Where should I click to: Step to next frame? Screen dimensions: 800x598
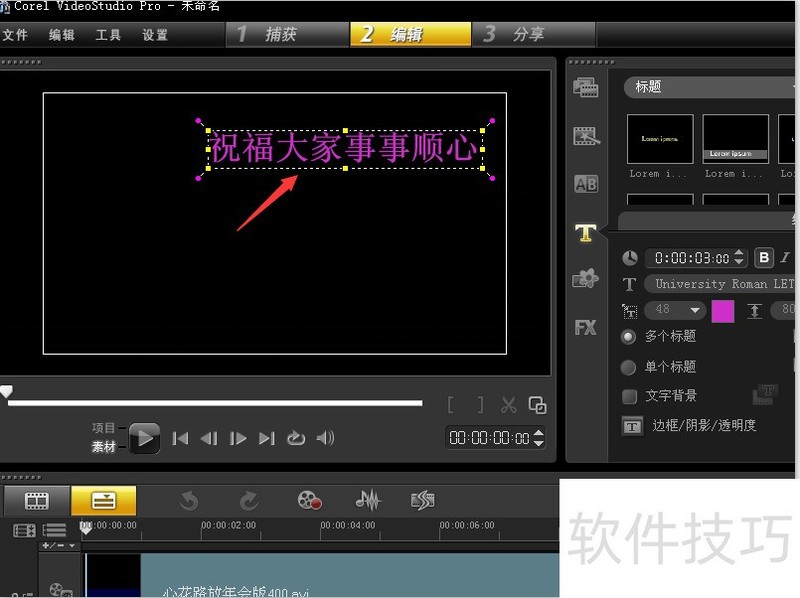point(238,438)
